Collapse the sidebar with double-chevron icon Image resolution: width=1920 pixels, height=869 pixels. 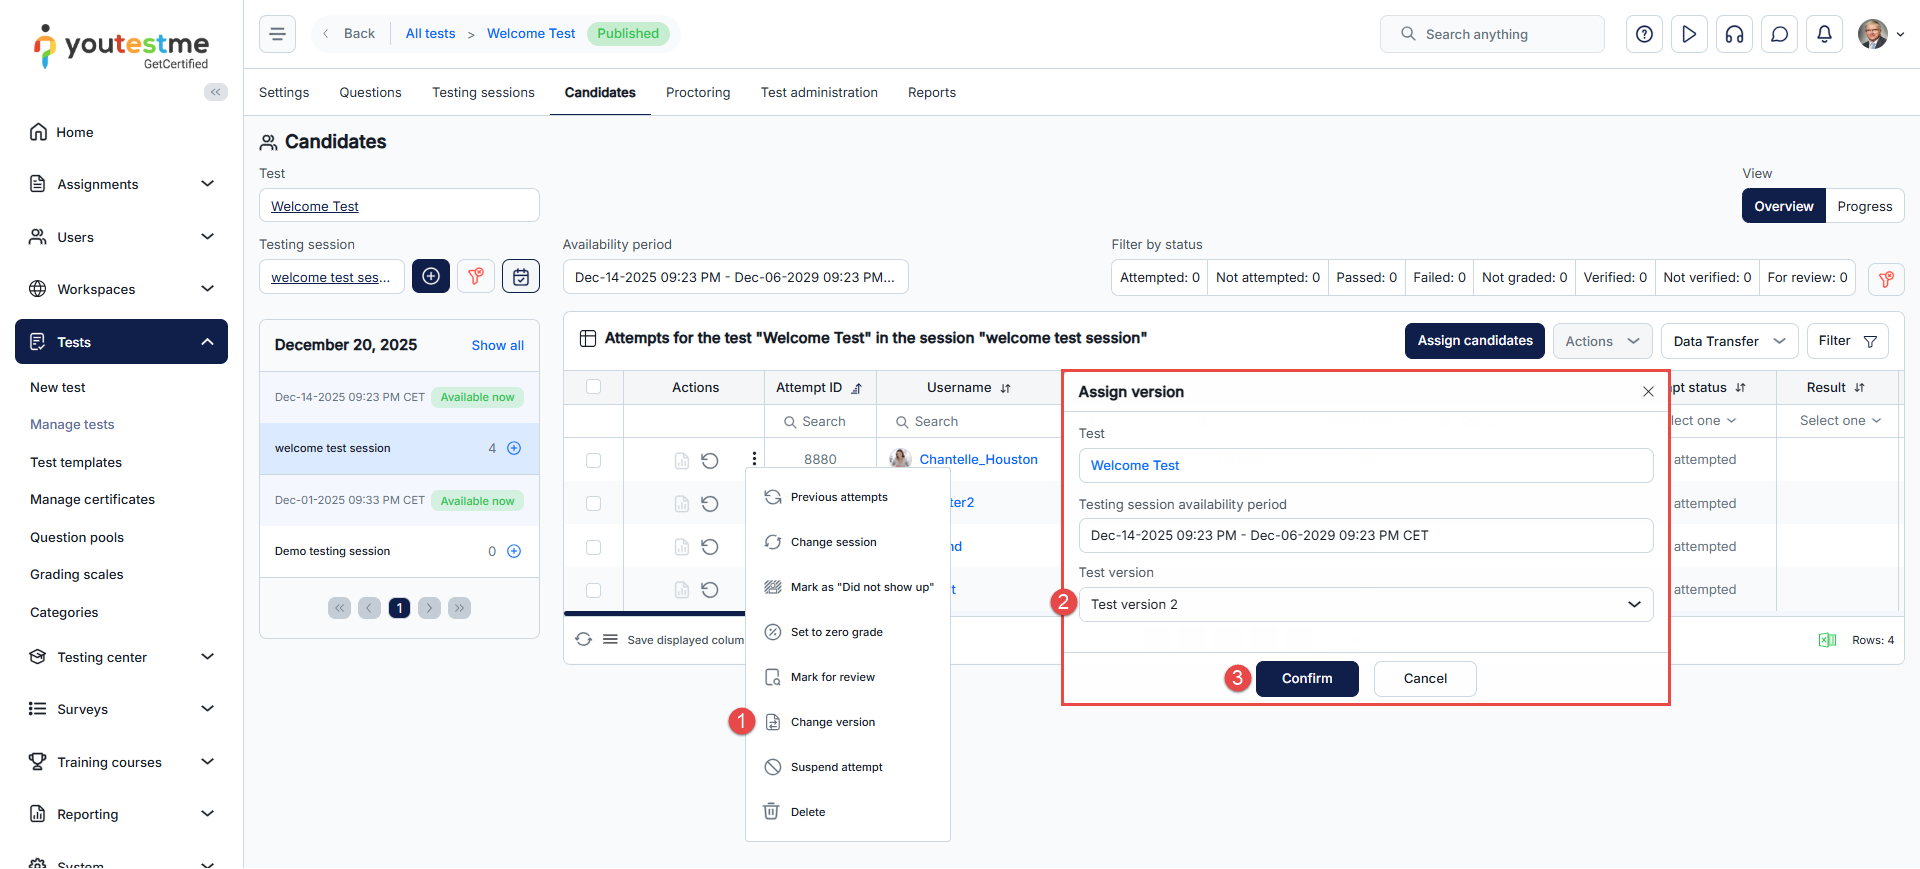[x=215, y=92]
